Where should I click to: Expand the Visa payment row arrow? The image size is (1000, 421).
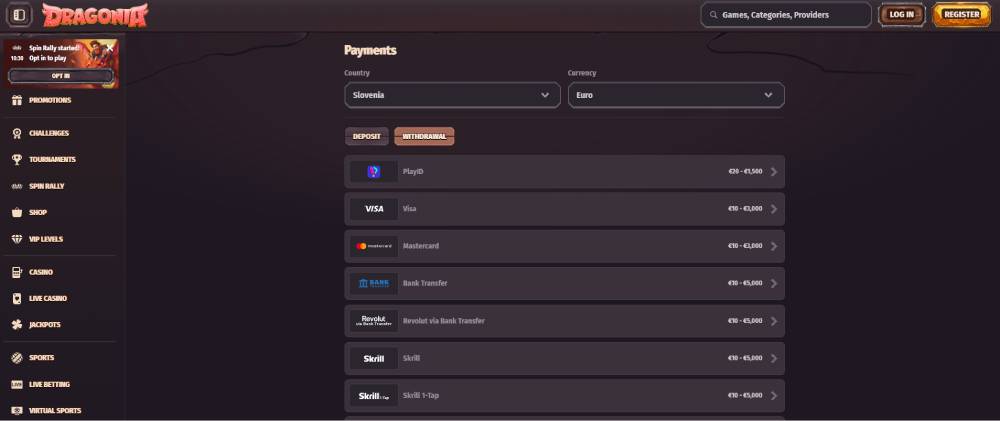(x=774, y=209)
